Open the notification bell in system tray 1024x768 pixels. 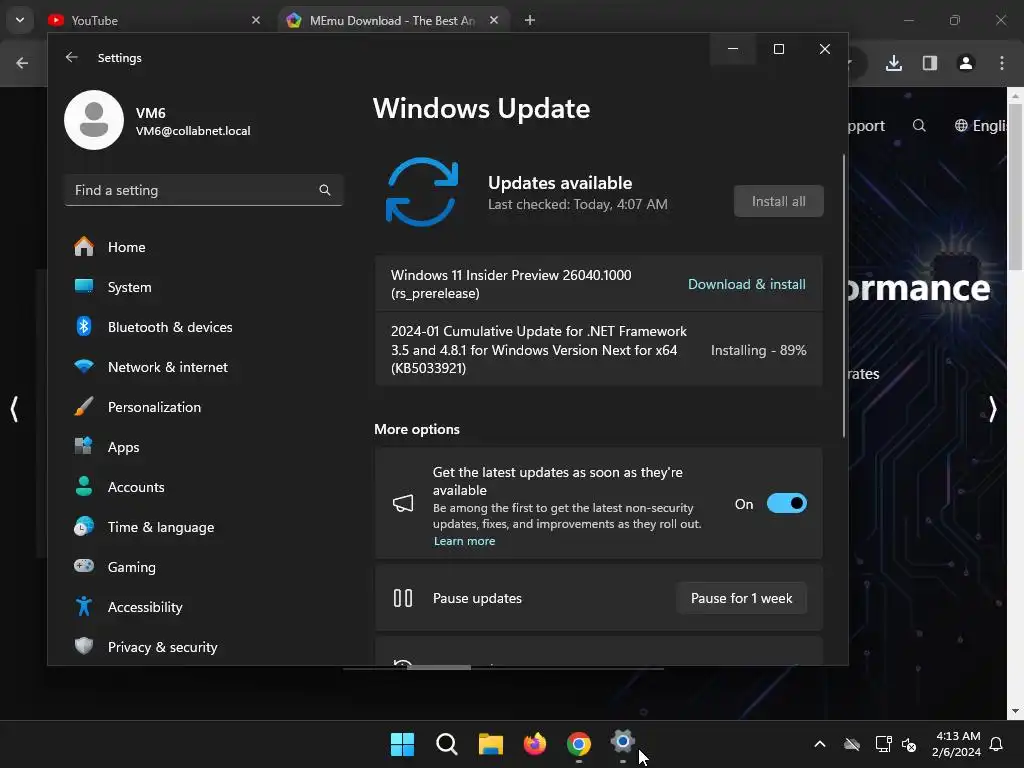997,744
